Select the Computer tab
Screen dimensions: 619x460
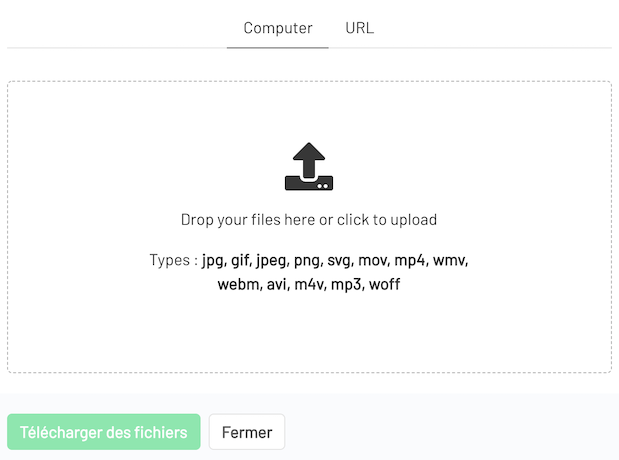(278, 28)
